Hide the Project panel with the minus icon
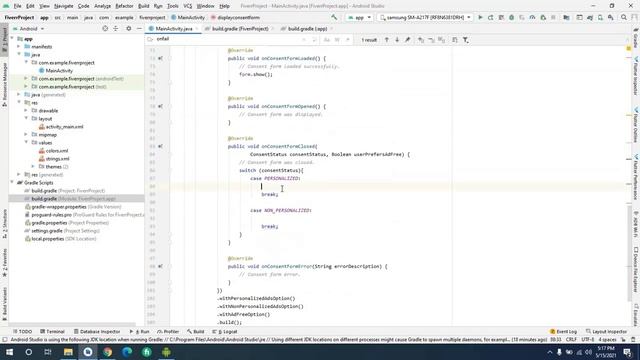 (139, 29)
